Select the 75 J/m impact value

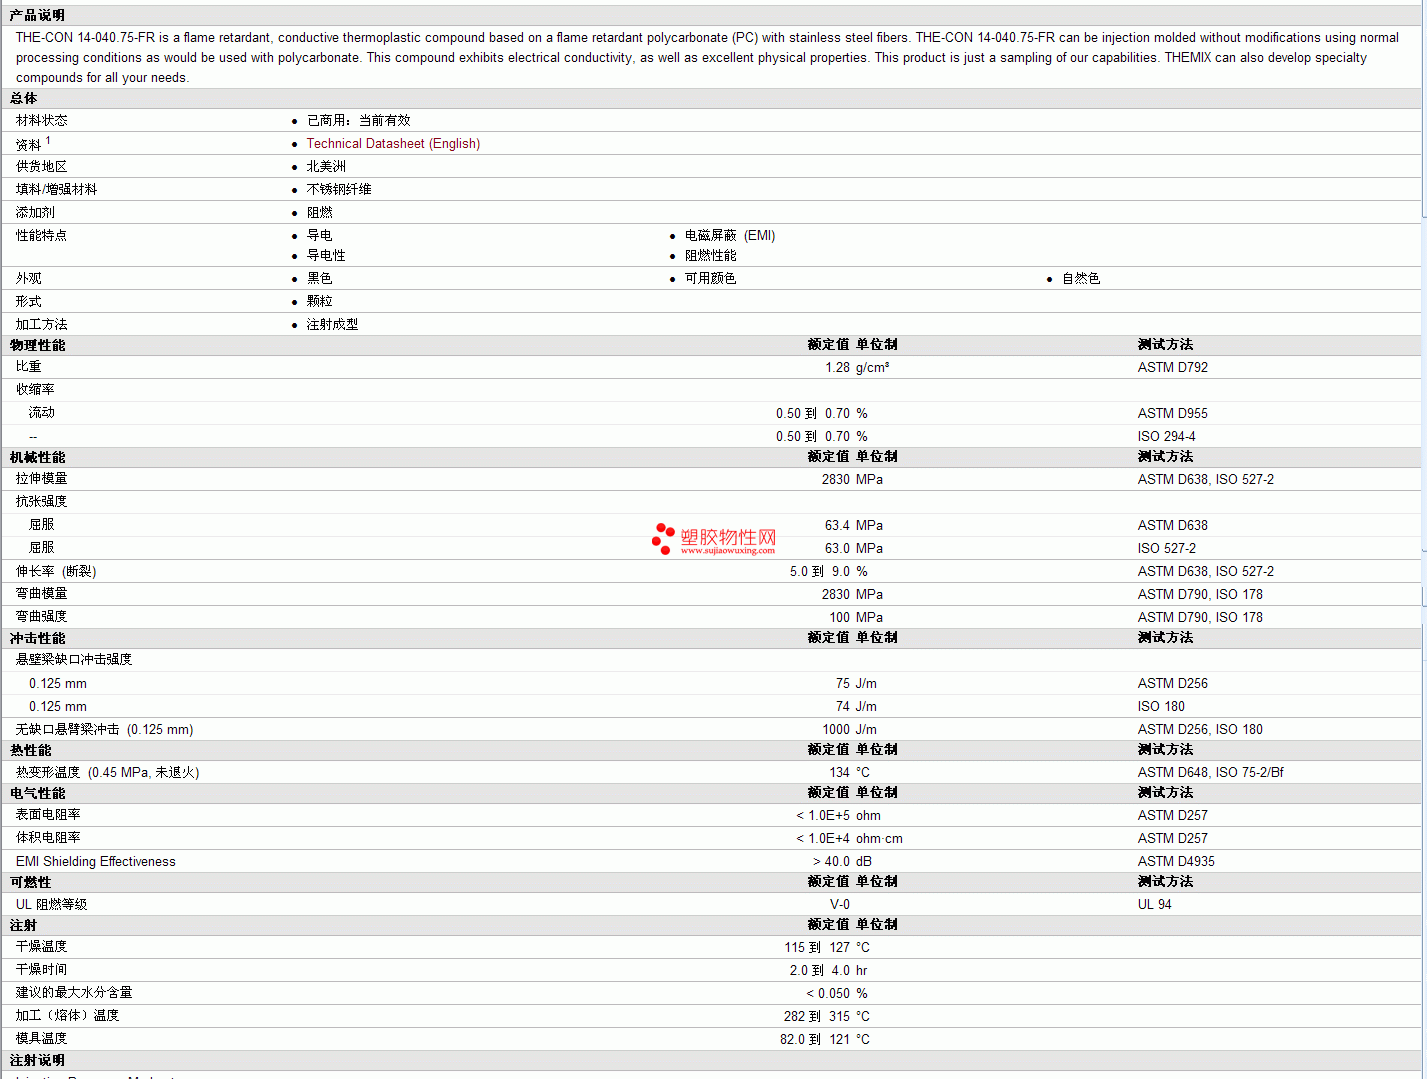click(856, 683)
